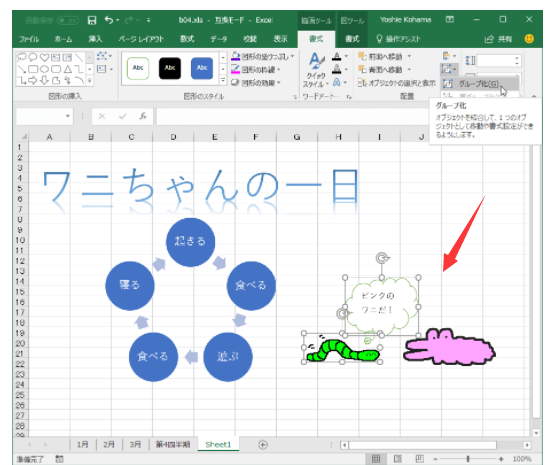Apply the white outlined Abc shape style
This screenshot has width=547, height=465.
pyautogui.click(x=138, y=68)
